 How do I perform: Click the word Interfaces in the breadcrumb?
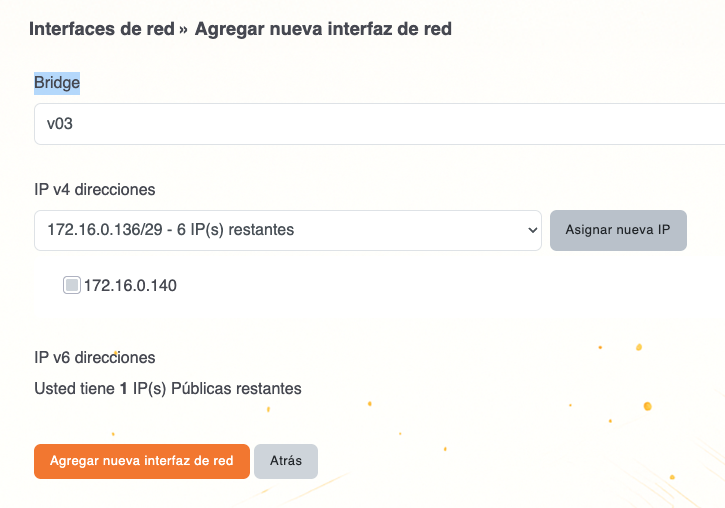(x=69, y=29)
